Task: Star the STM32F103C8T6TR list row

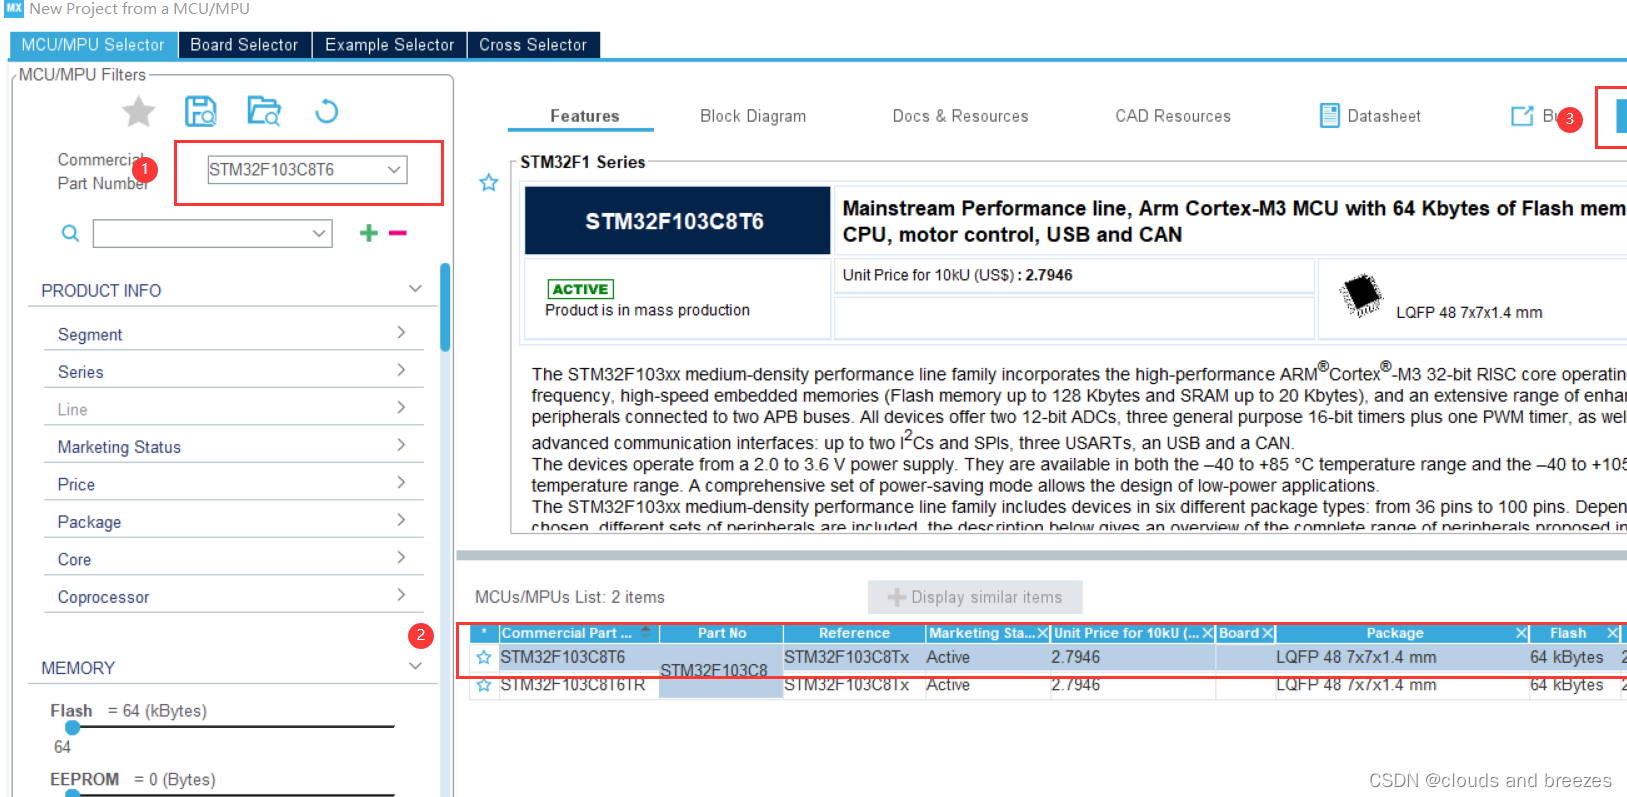Action: [x=484, y=685]
